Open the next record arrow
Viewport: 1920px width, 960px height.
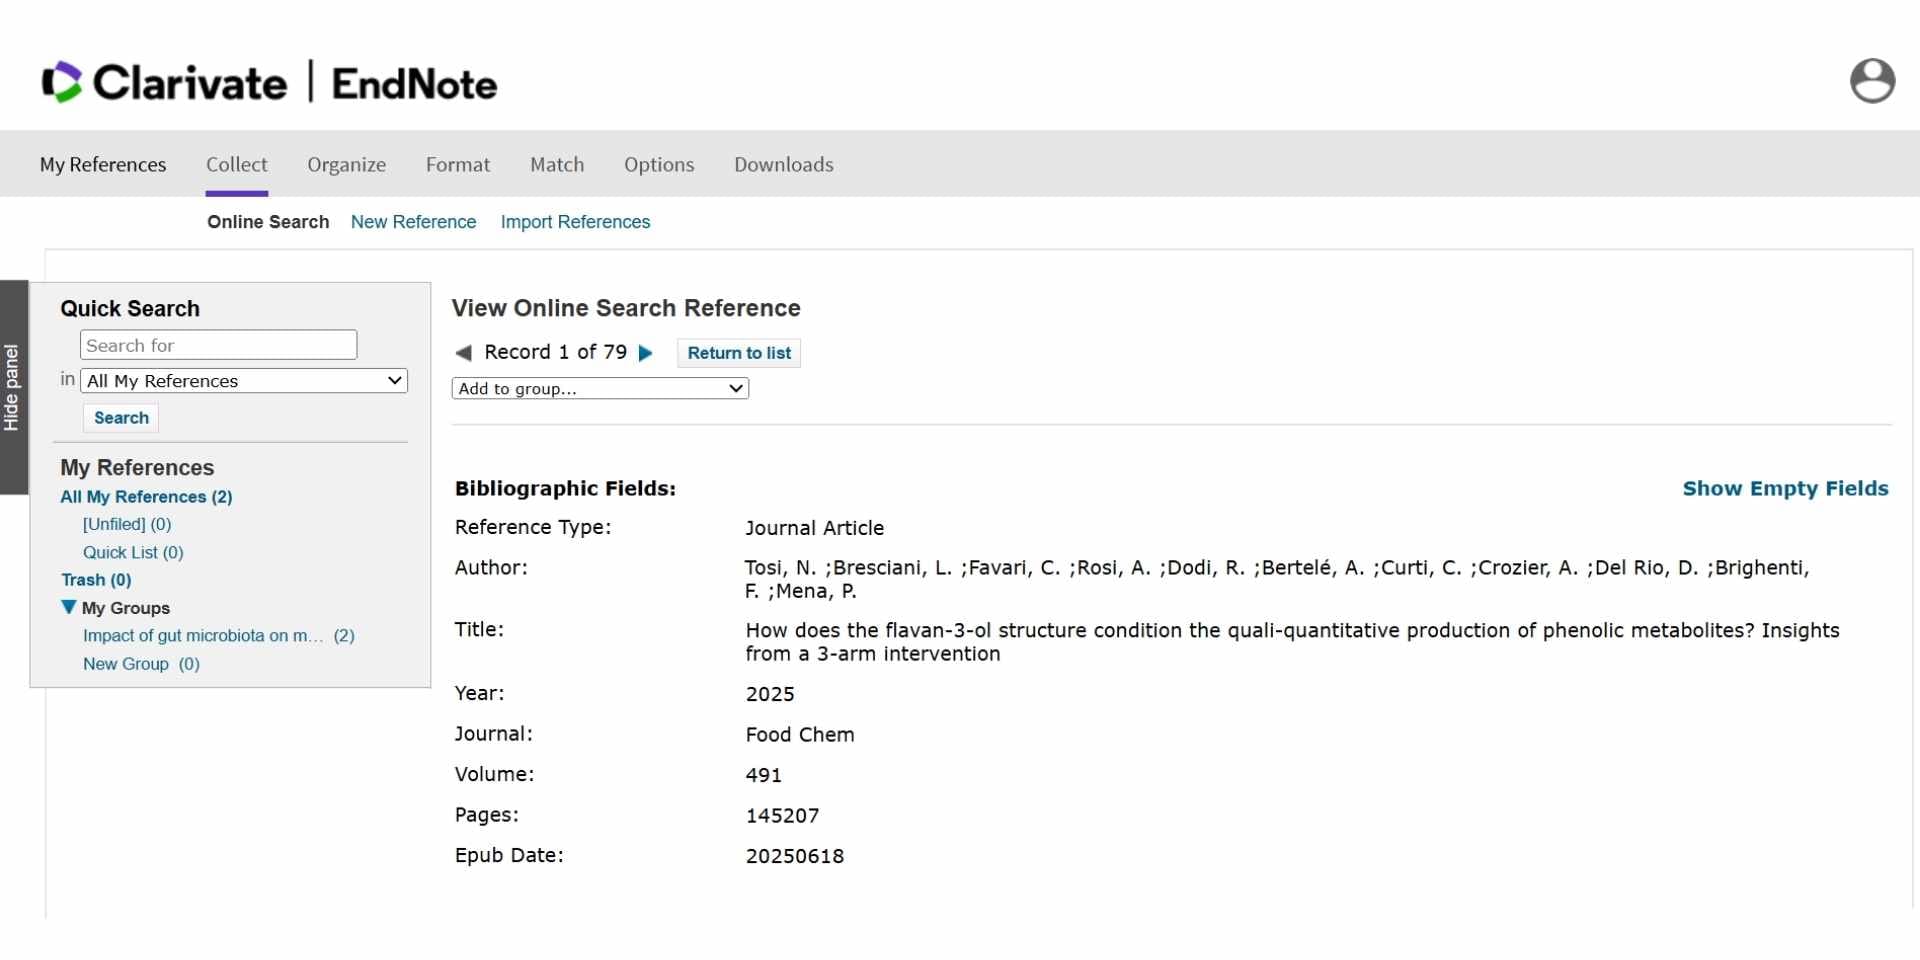pos(646,352)
